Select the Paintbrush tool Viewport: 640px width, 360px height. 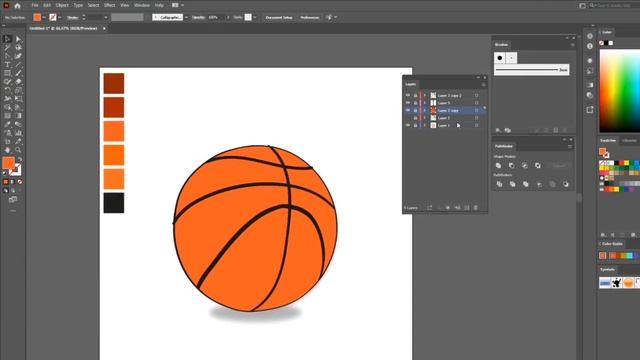pyautogui.click(x=18, y=73)
